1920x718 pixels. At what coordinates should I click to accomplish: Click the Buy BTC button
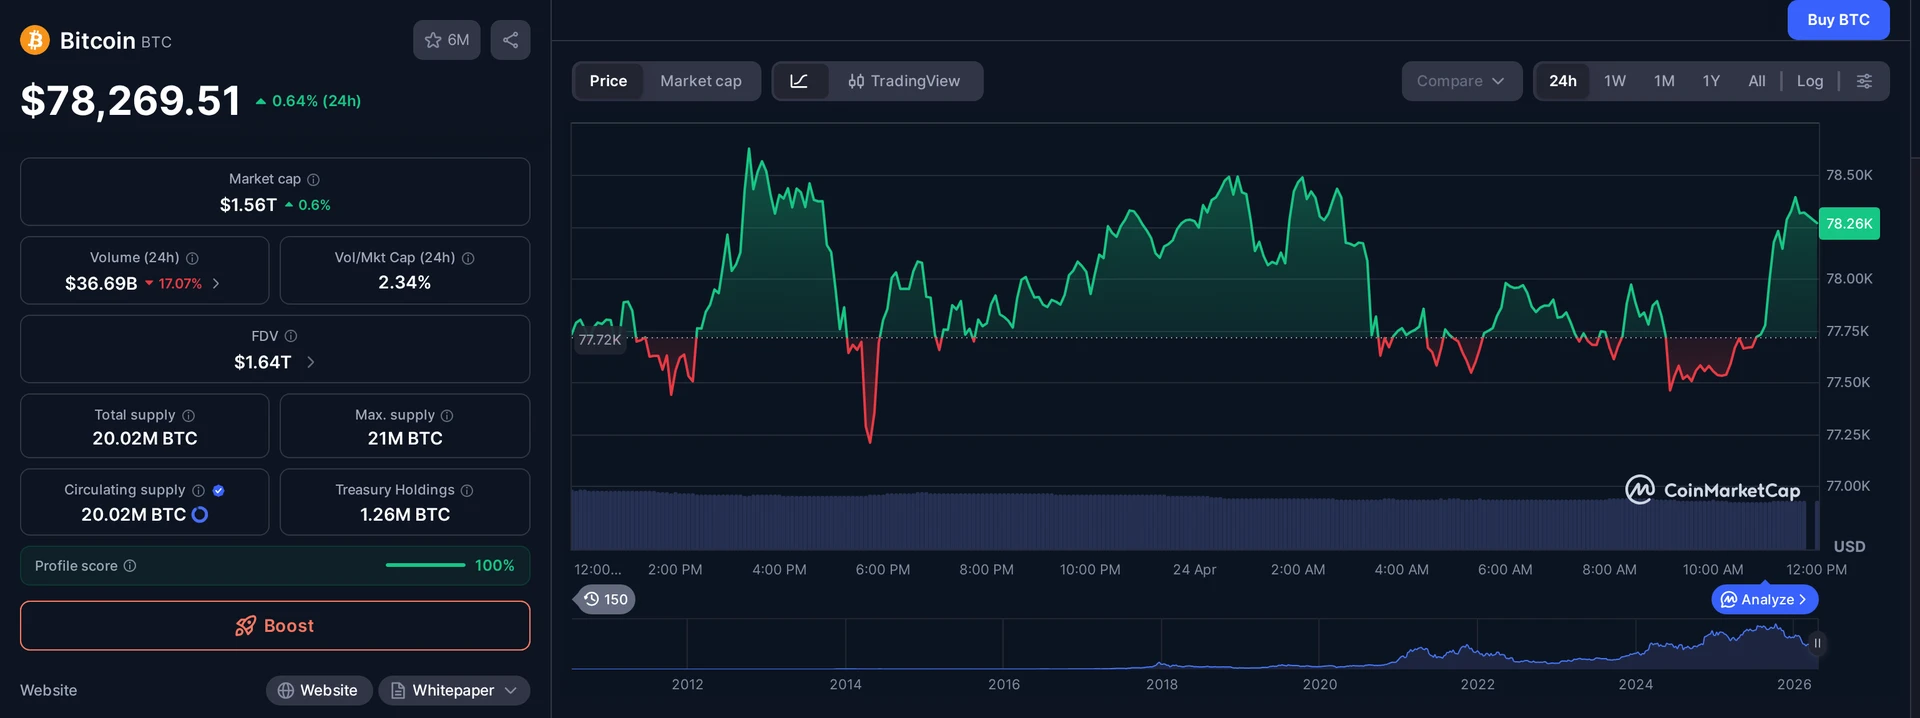[1838, 20]
